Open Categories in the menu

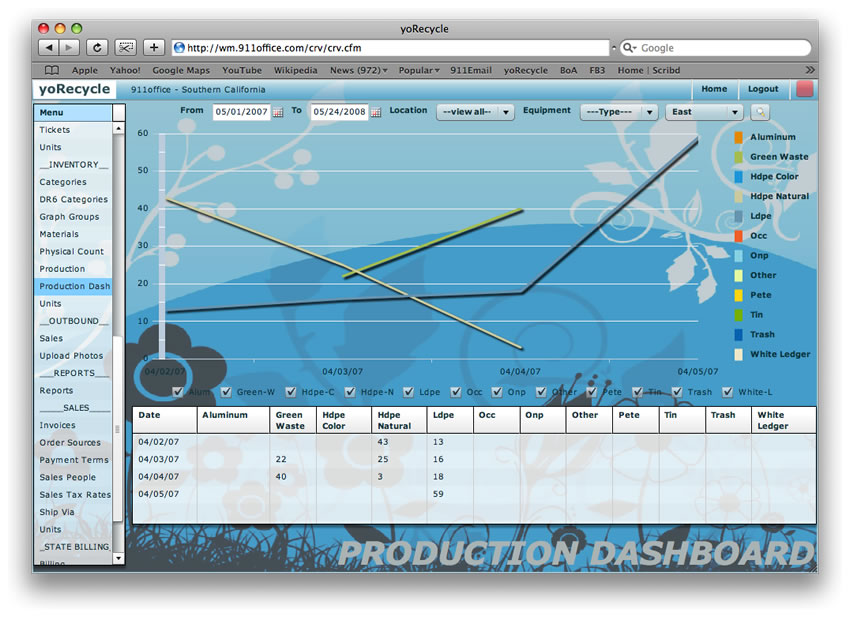coord(63,182)
